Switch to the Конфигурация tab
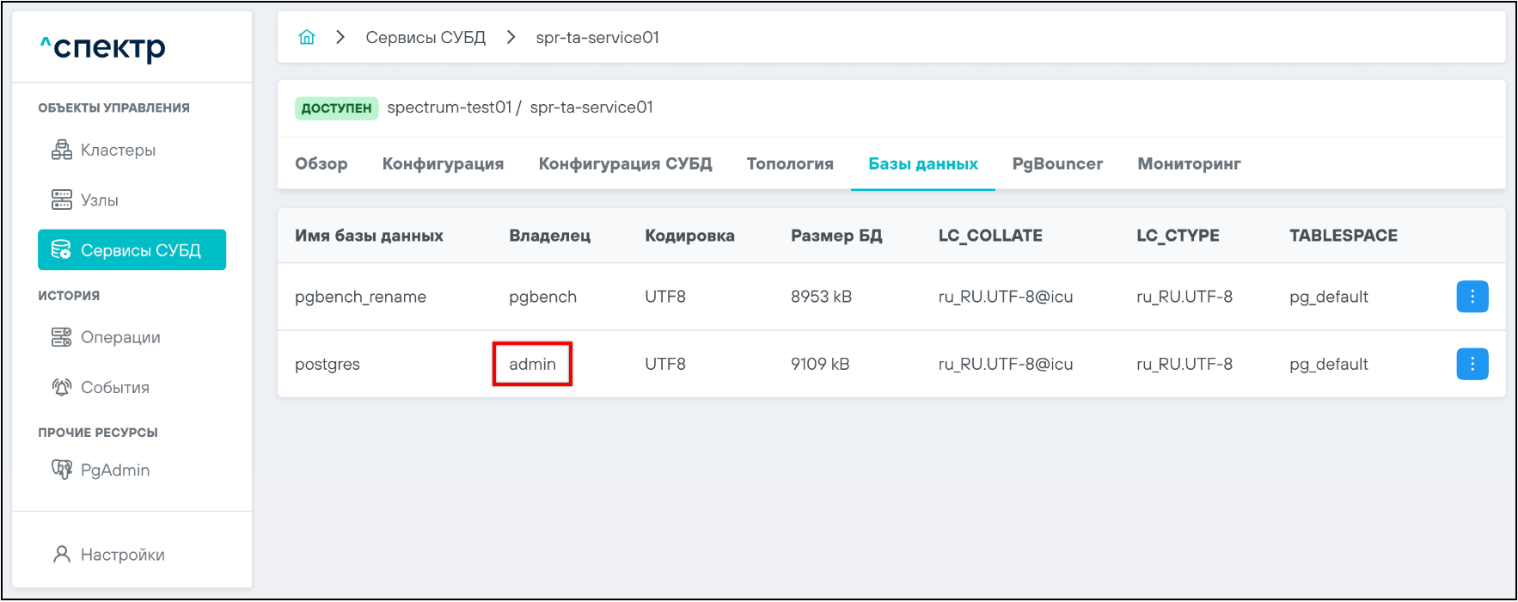 tap(443, 164)
